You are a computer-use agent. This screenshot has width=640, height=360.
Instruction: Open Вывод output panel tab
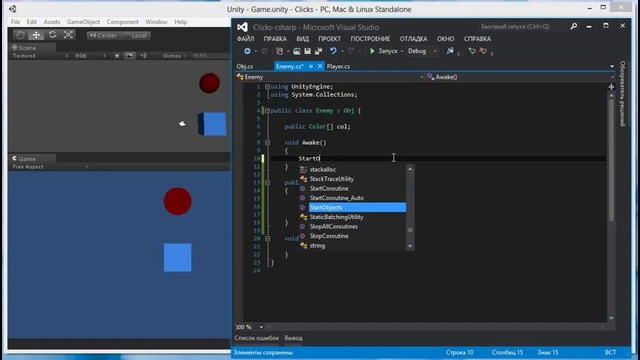[293, 338]
